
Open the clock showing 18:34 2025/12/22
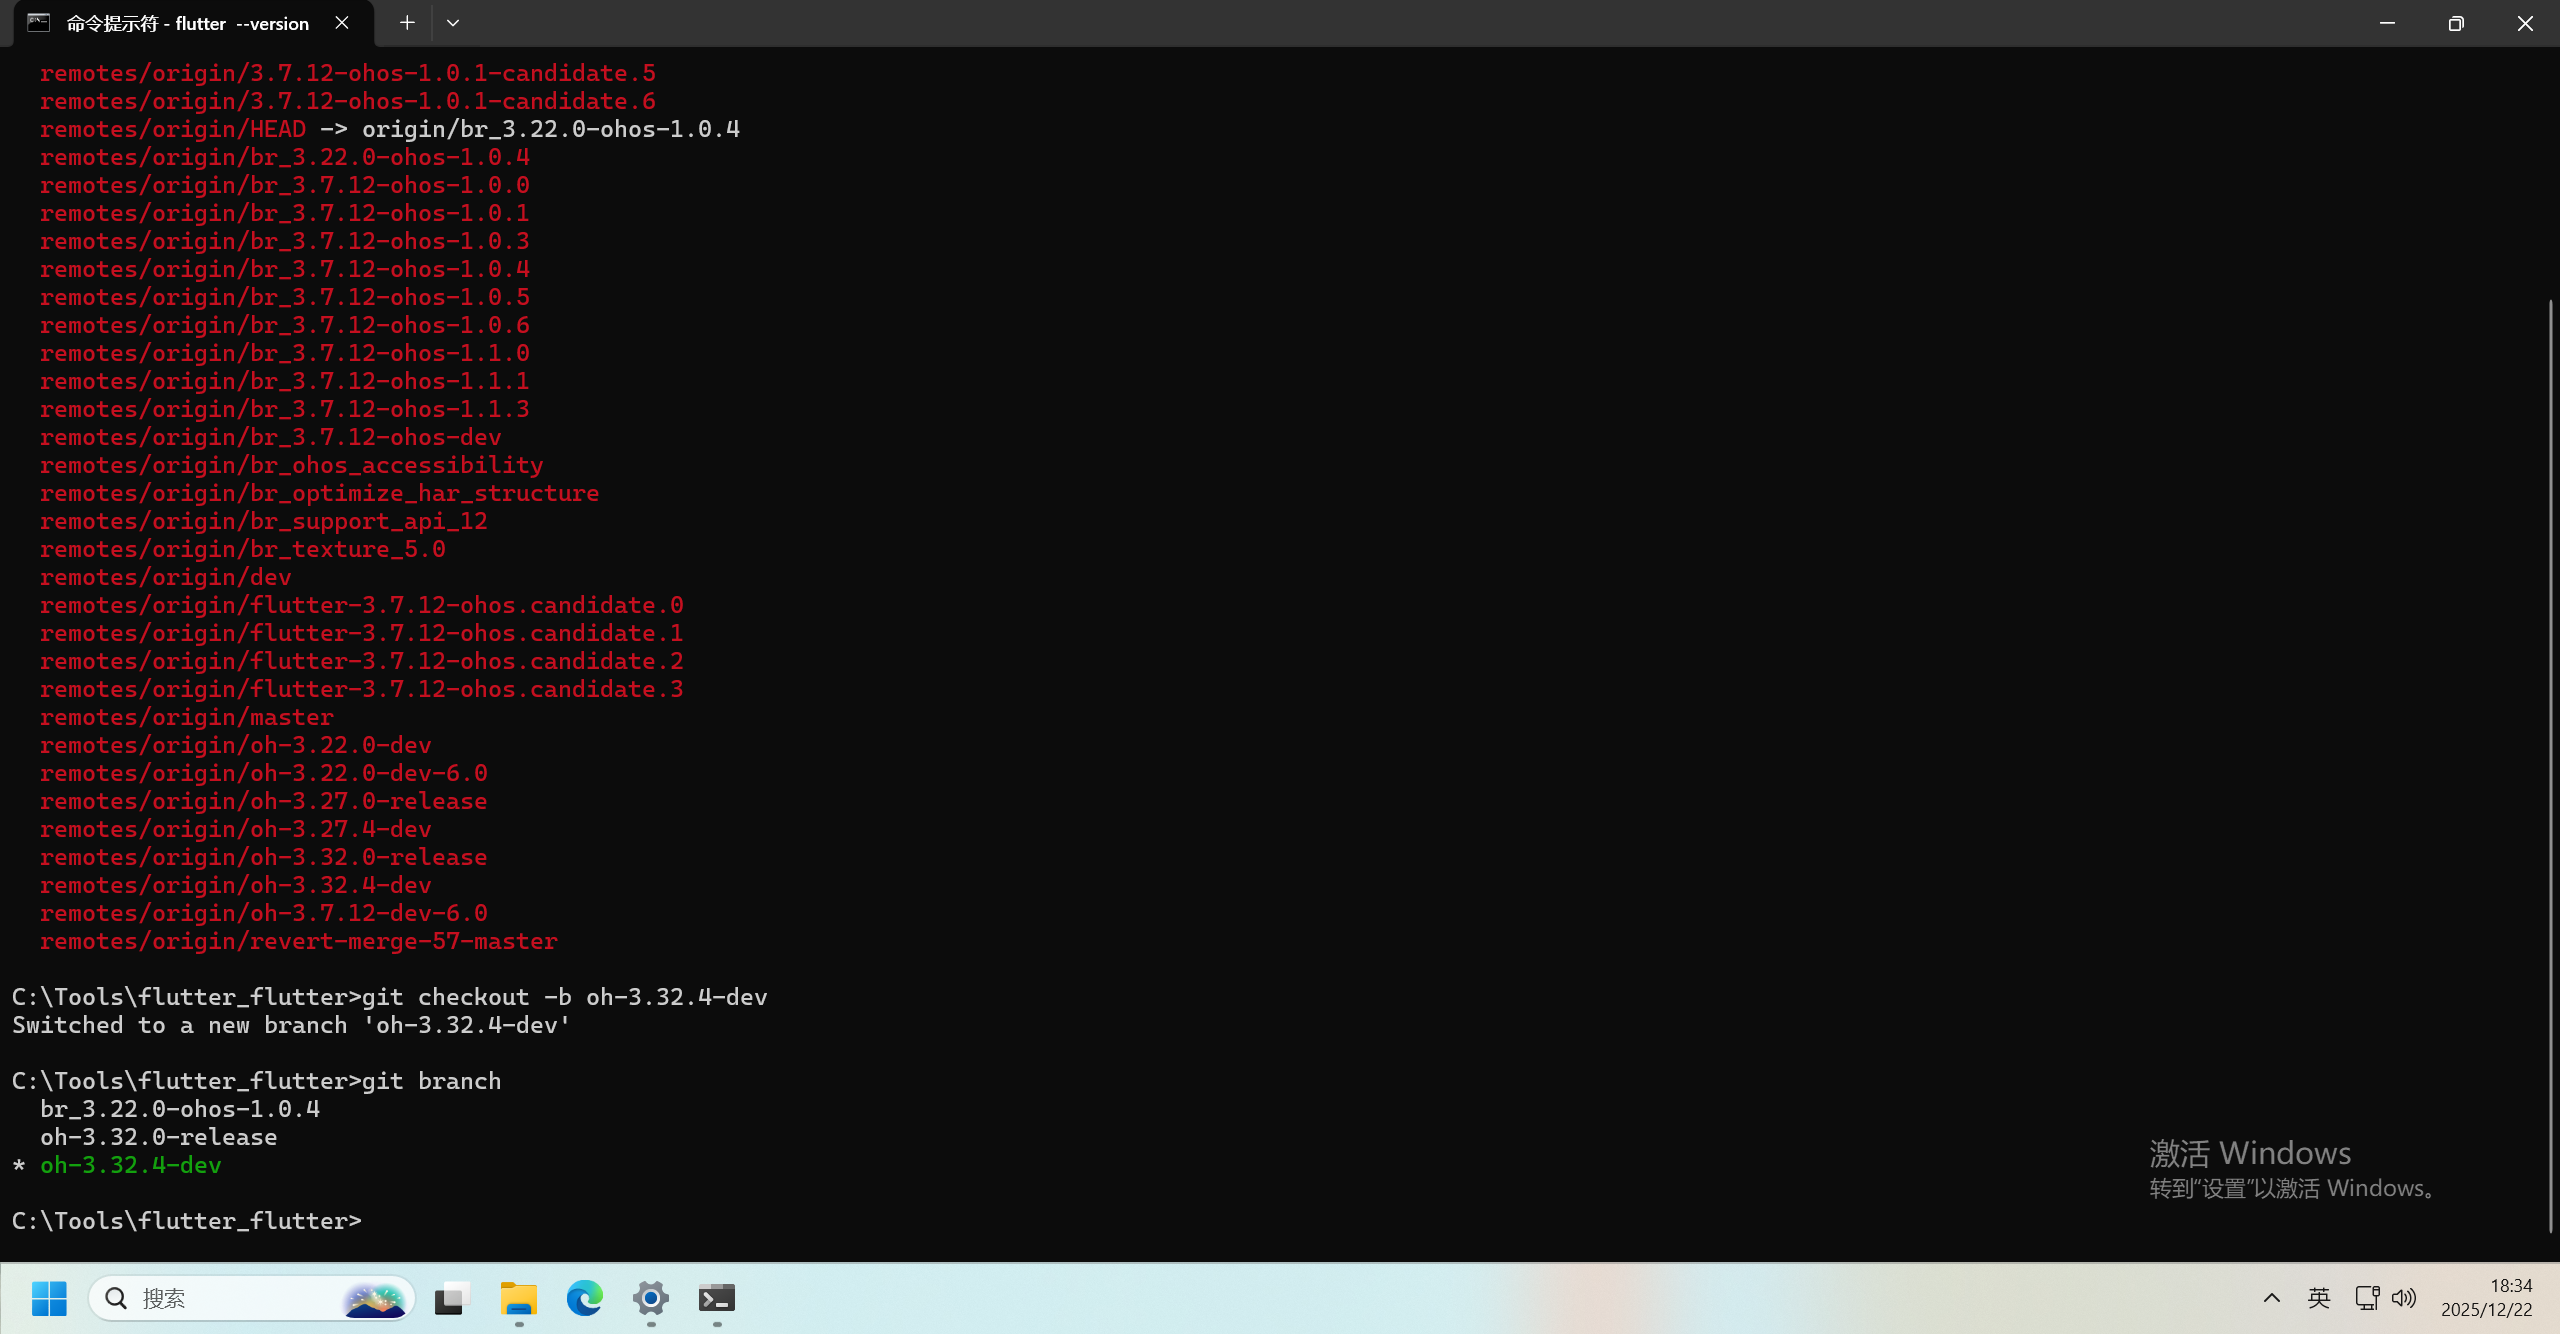pyautogui.click(x=2486, y=1298)
